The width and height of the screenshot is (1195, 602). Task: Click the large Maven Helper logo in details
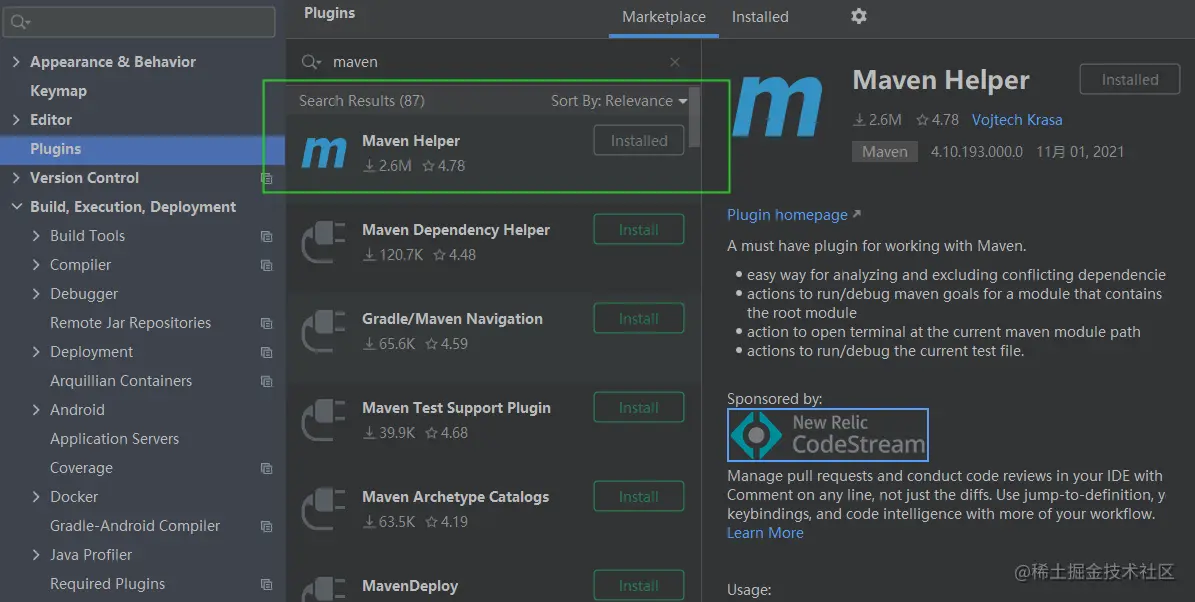(x=777, y=106)
